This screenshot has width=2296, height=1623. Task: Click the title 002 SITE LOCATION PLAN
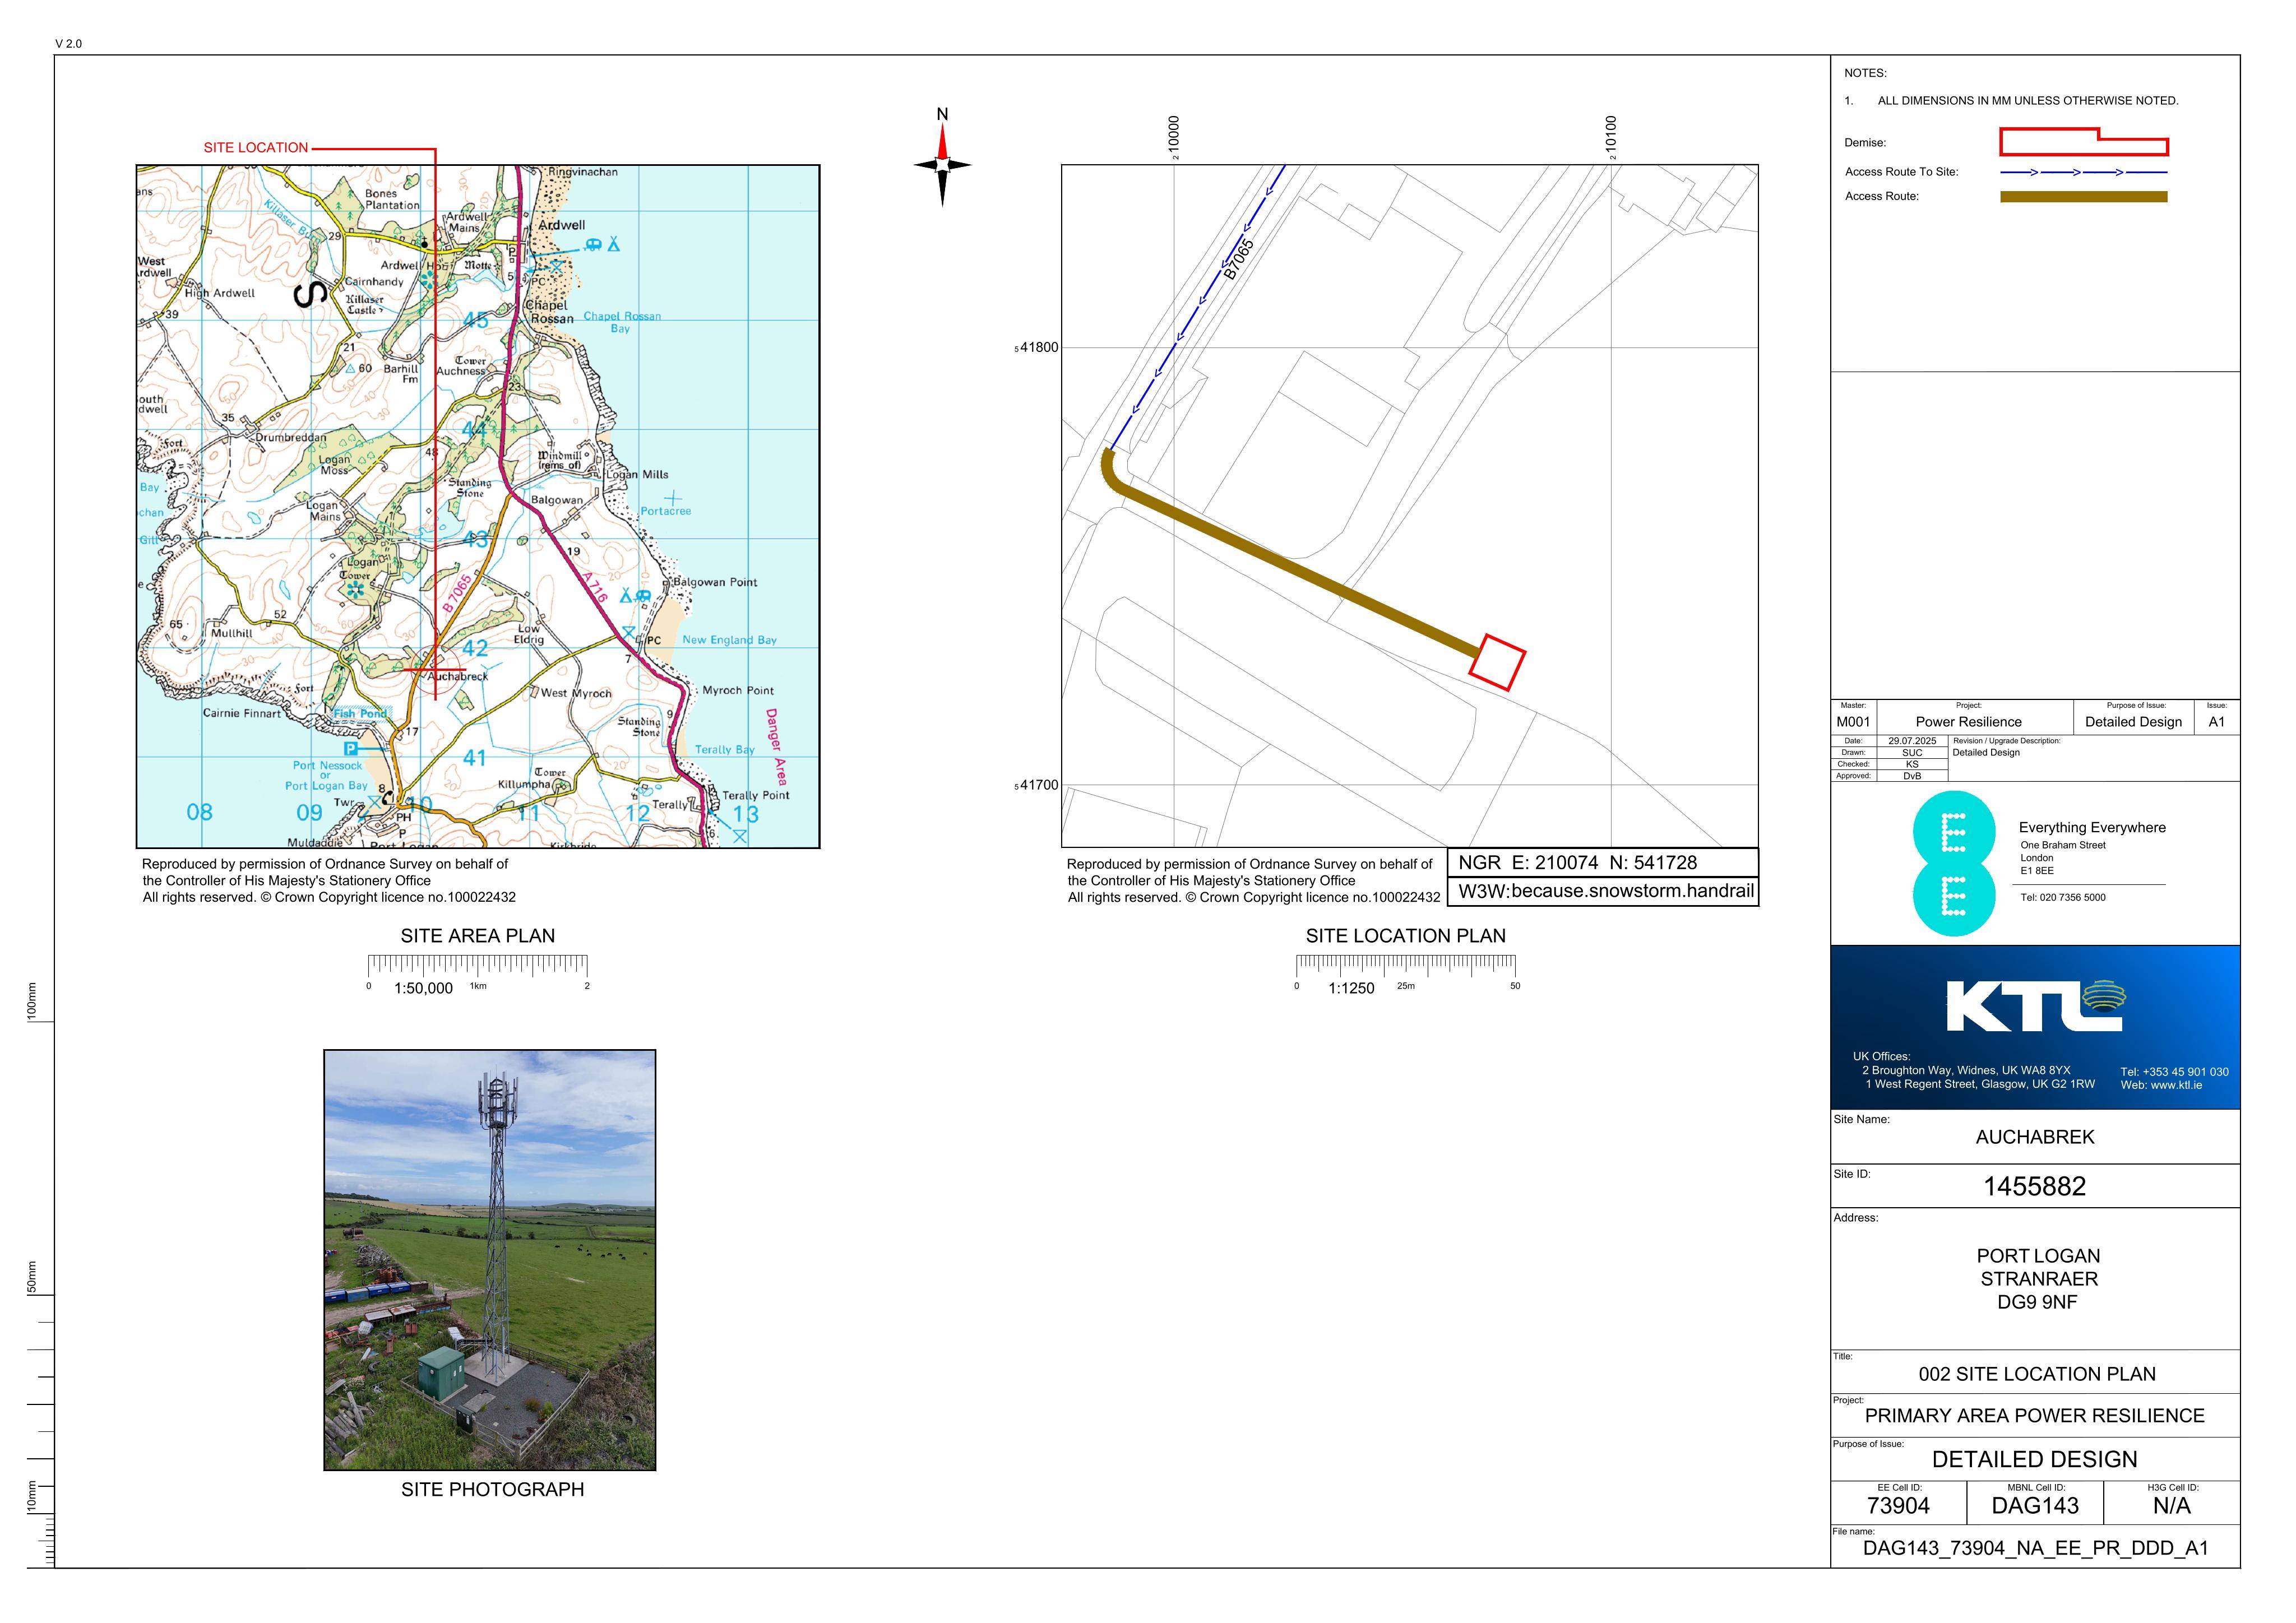click(2037, 1374)
